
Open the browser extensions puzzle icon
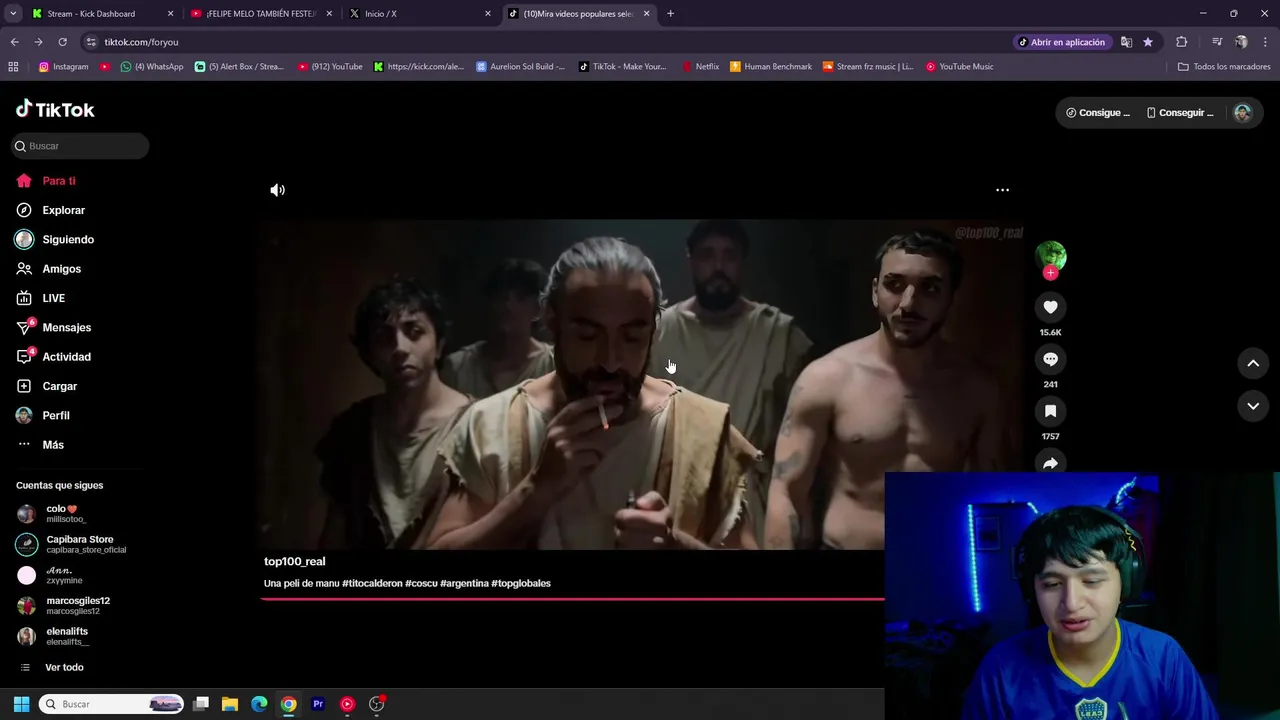tap(1182, 42)
